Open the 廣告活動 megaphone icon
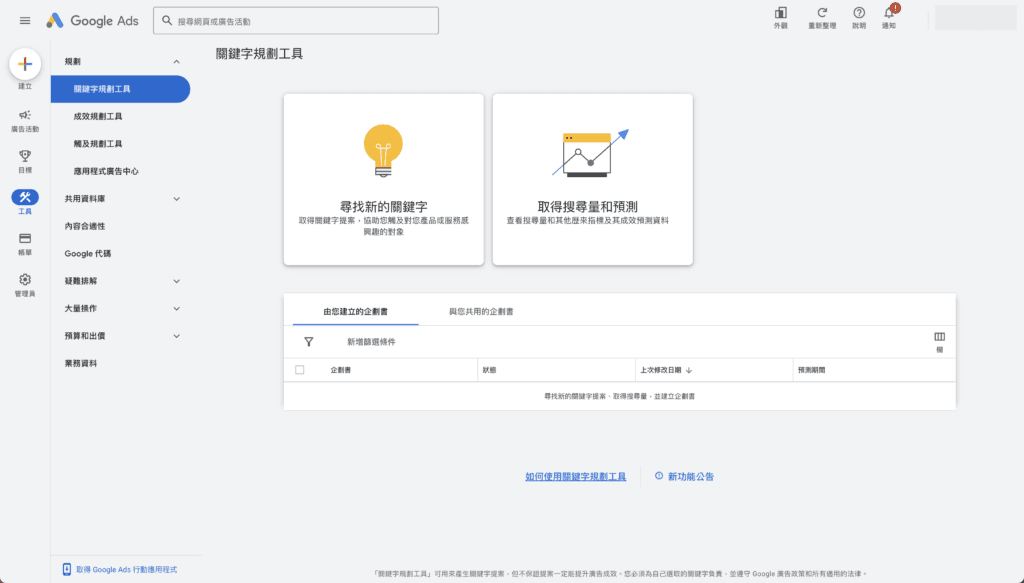 pos(24,118)
